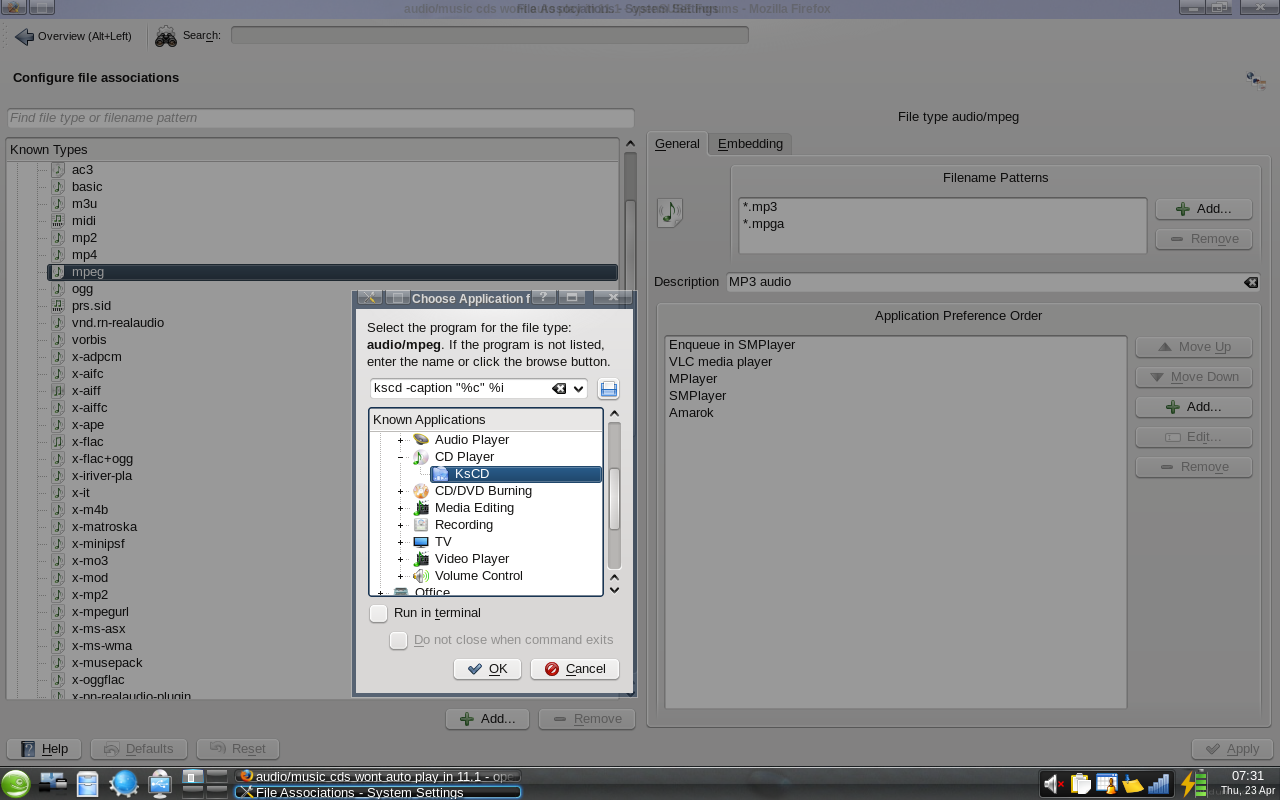
Task: Click Move Up button
Action: [x=1194, y=347]
